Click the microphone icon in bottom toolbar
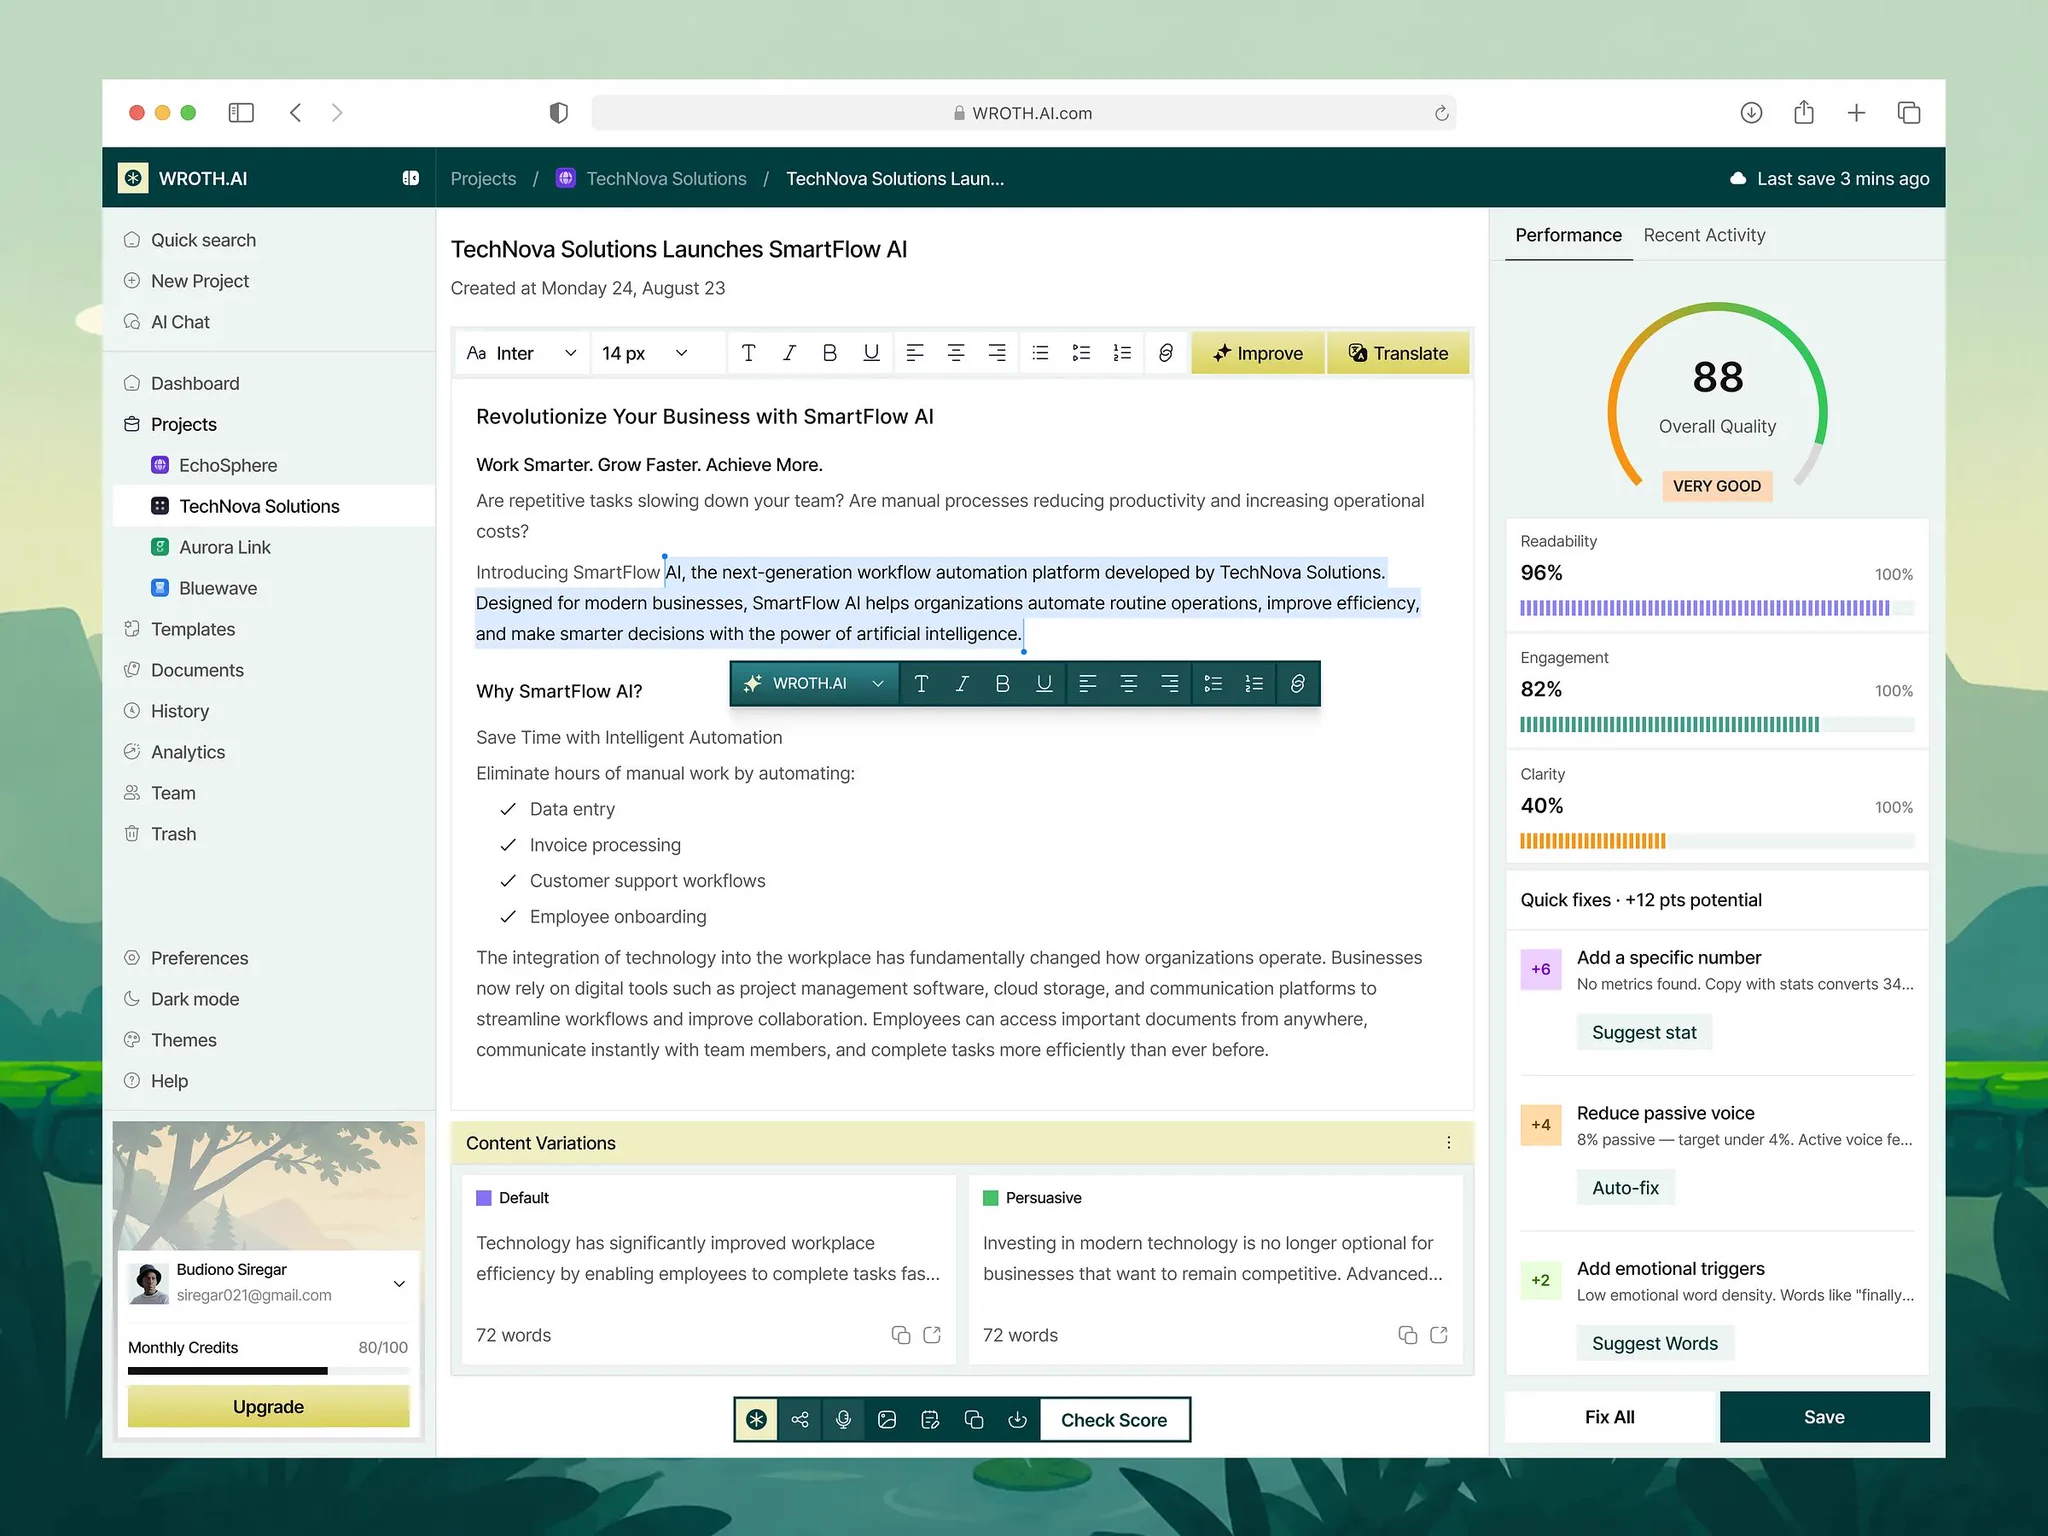Viewport: 2048px width, 1536px height. tap(844, 1420)
